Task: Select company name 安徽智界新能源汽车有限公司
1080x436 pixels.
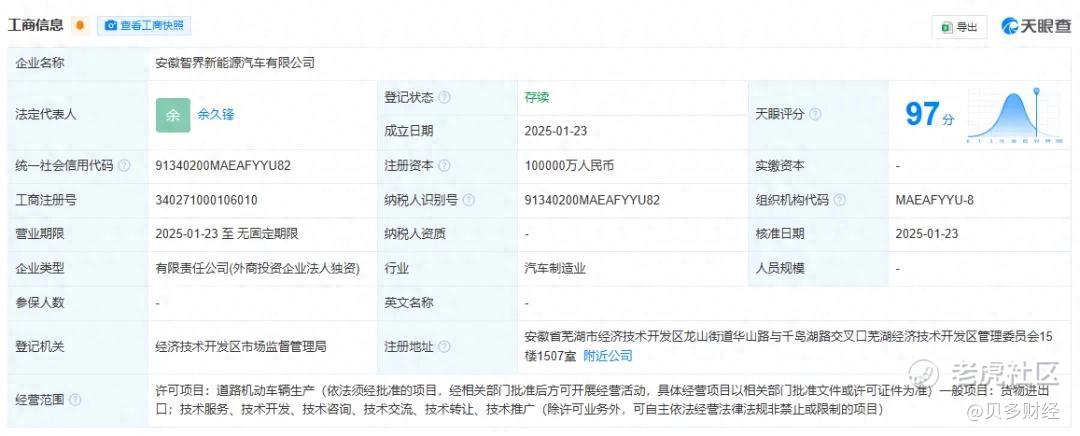Action: point(235,63)
